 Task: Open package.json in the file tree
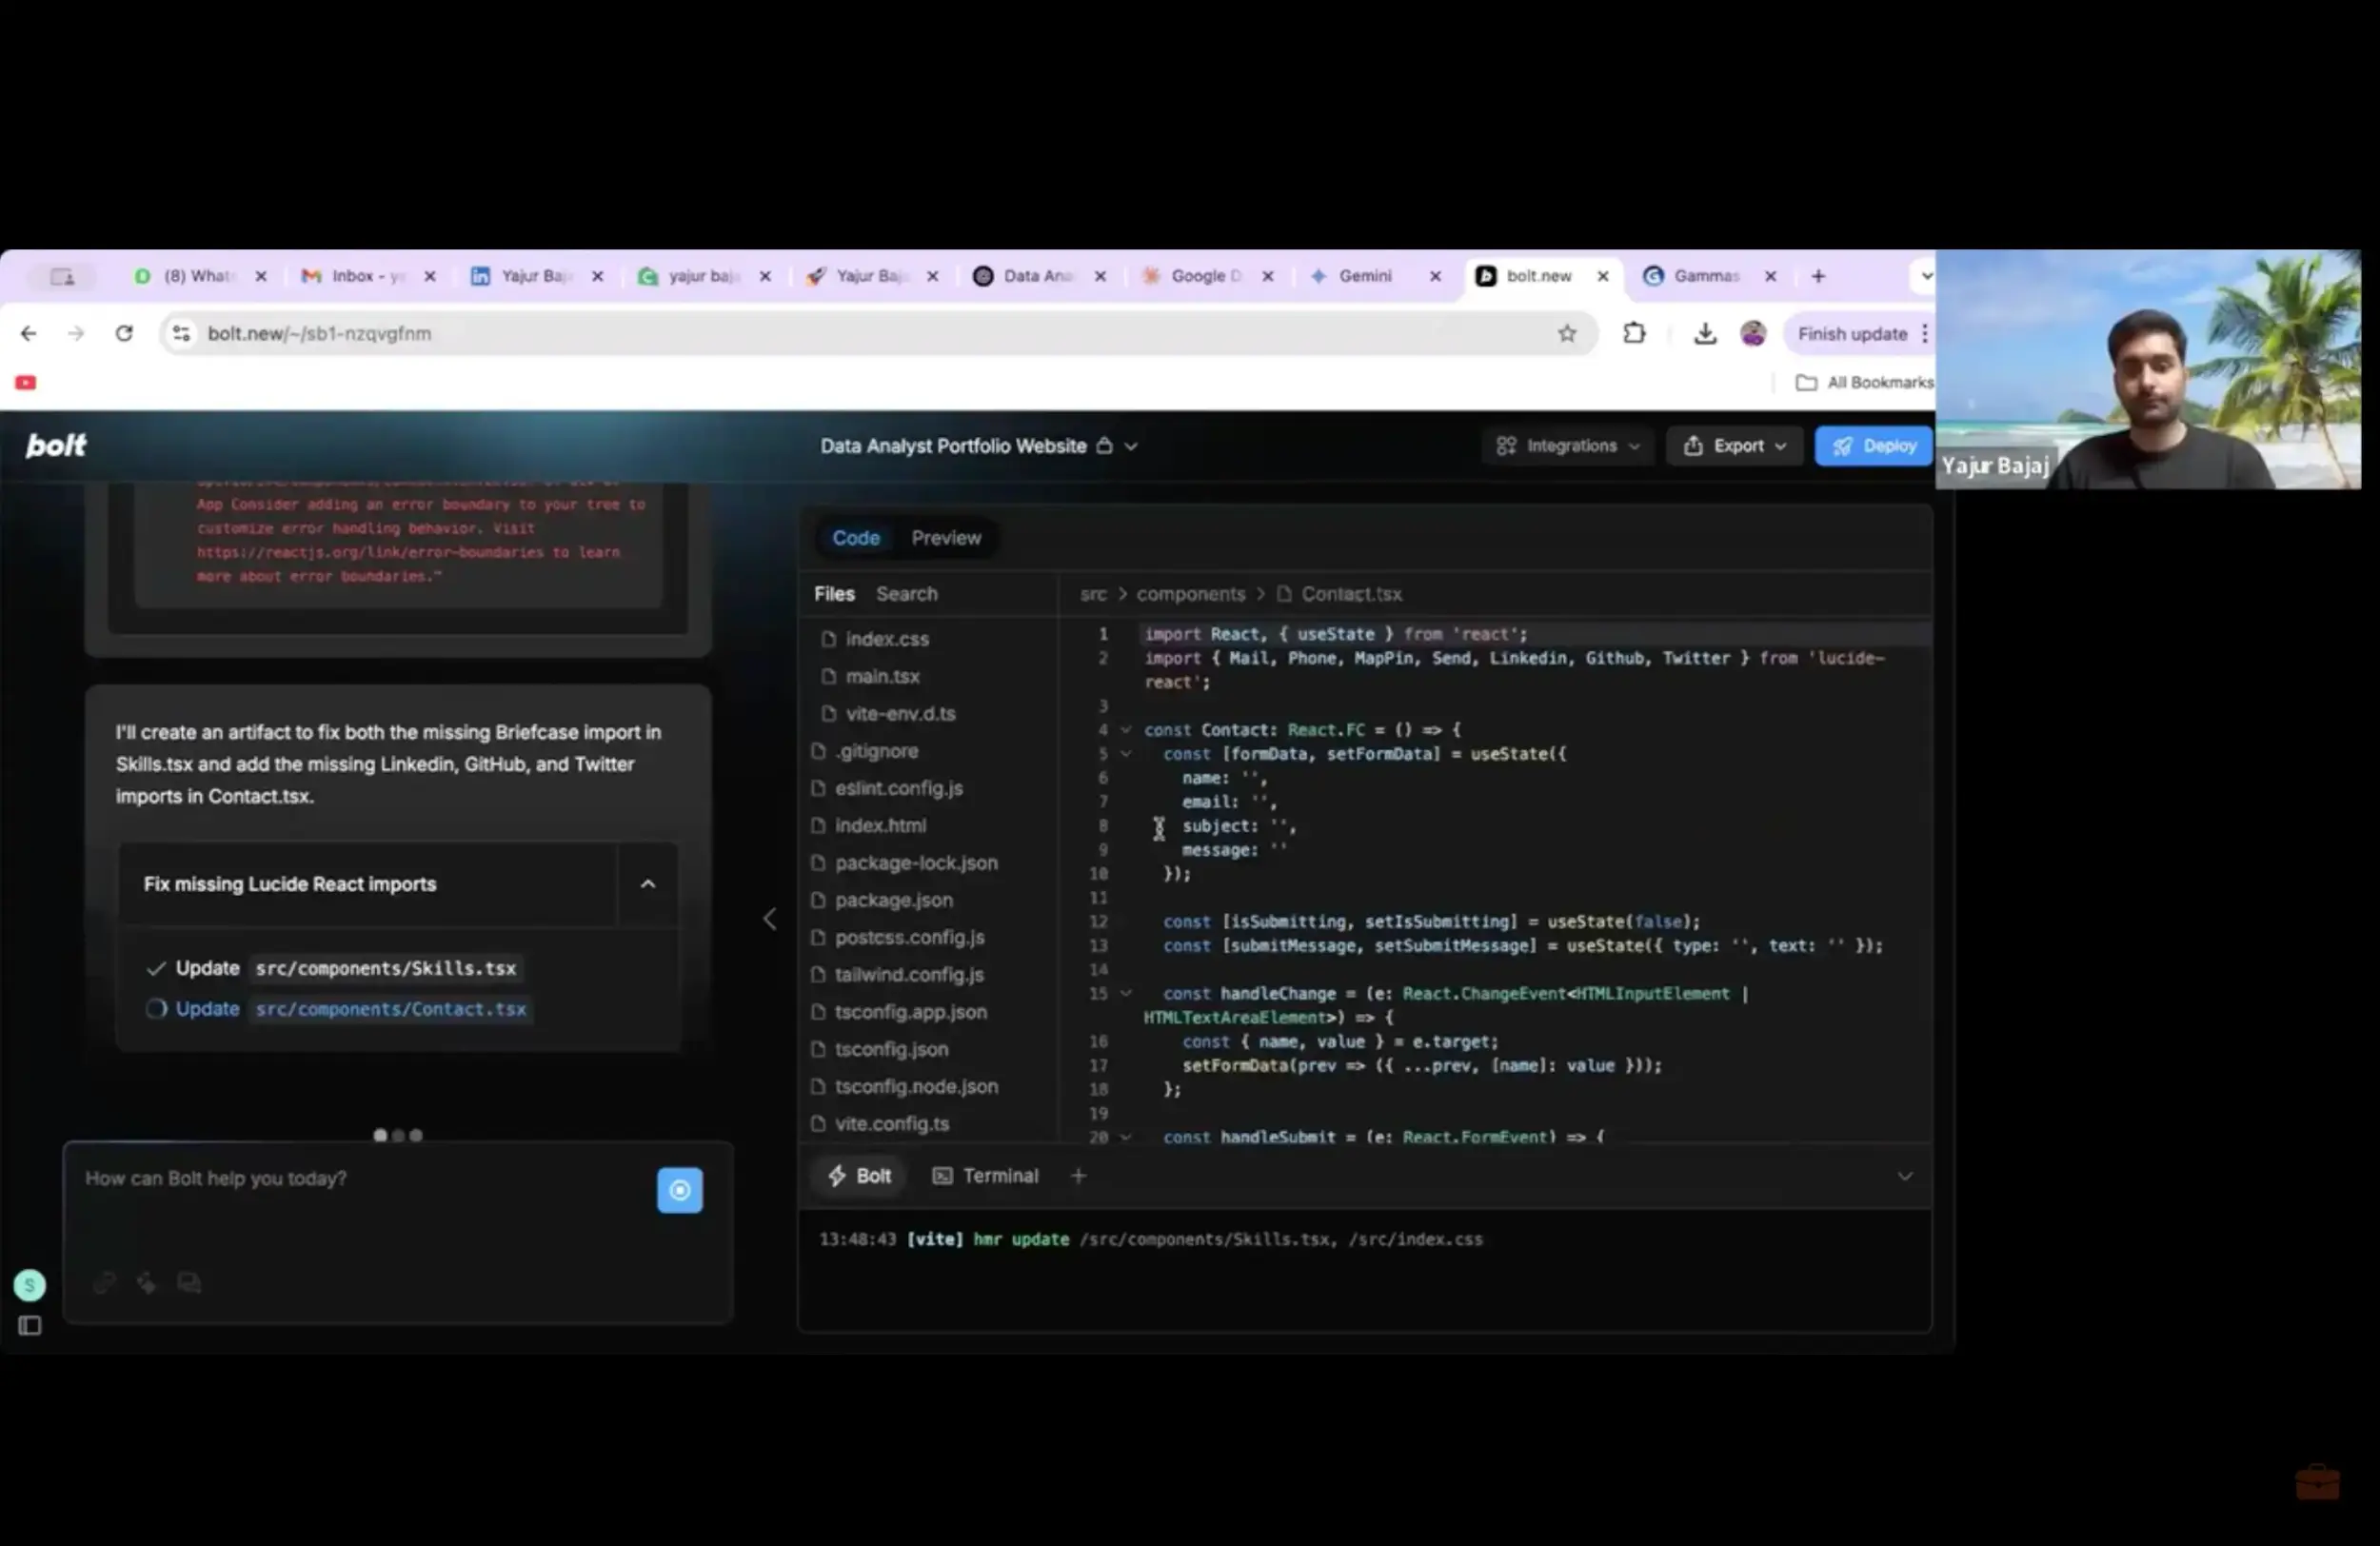point(893,900)
